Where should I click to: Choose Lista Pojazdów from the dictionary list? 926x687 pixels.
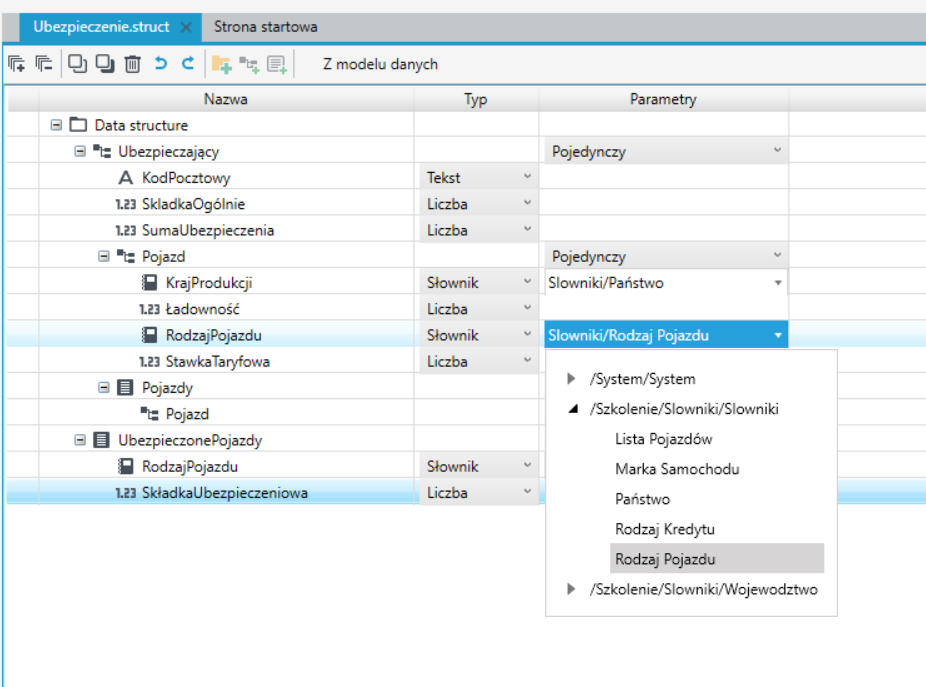664,439
